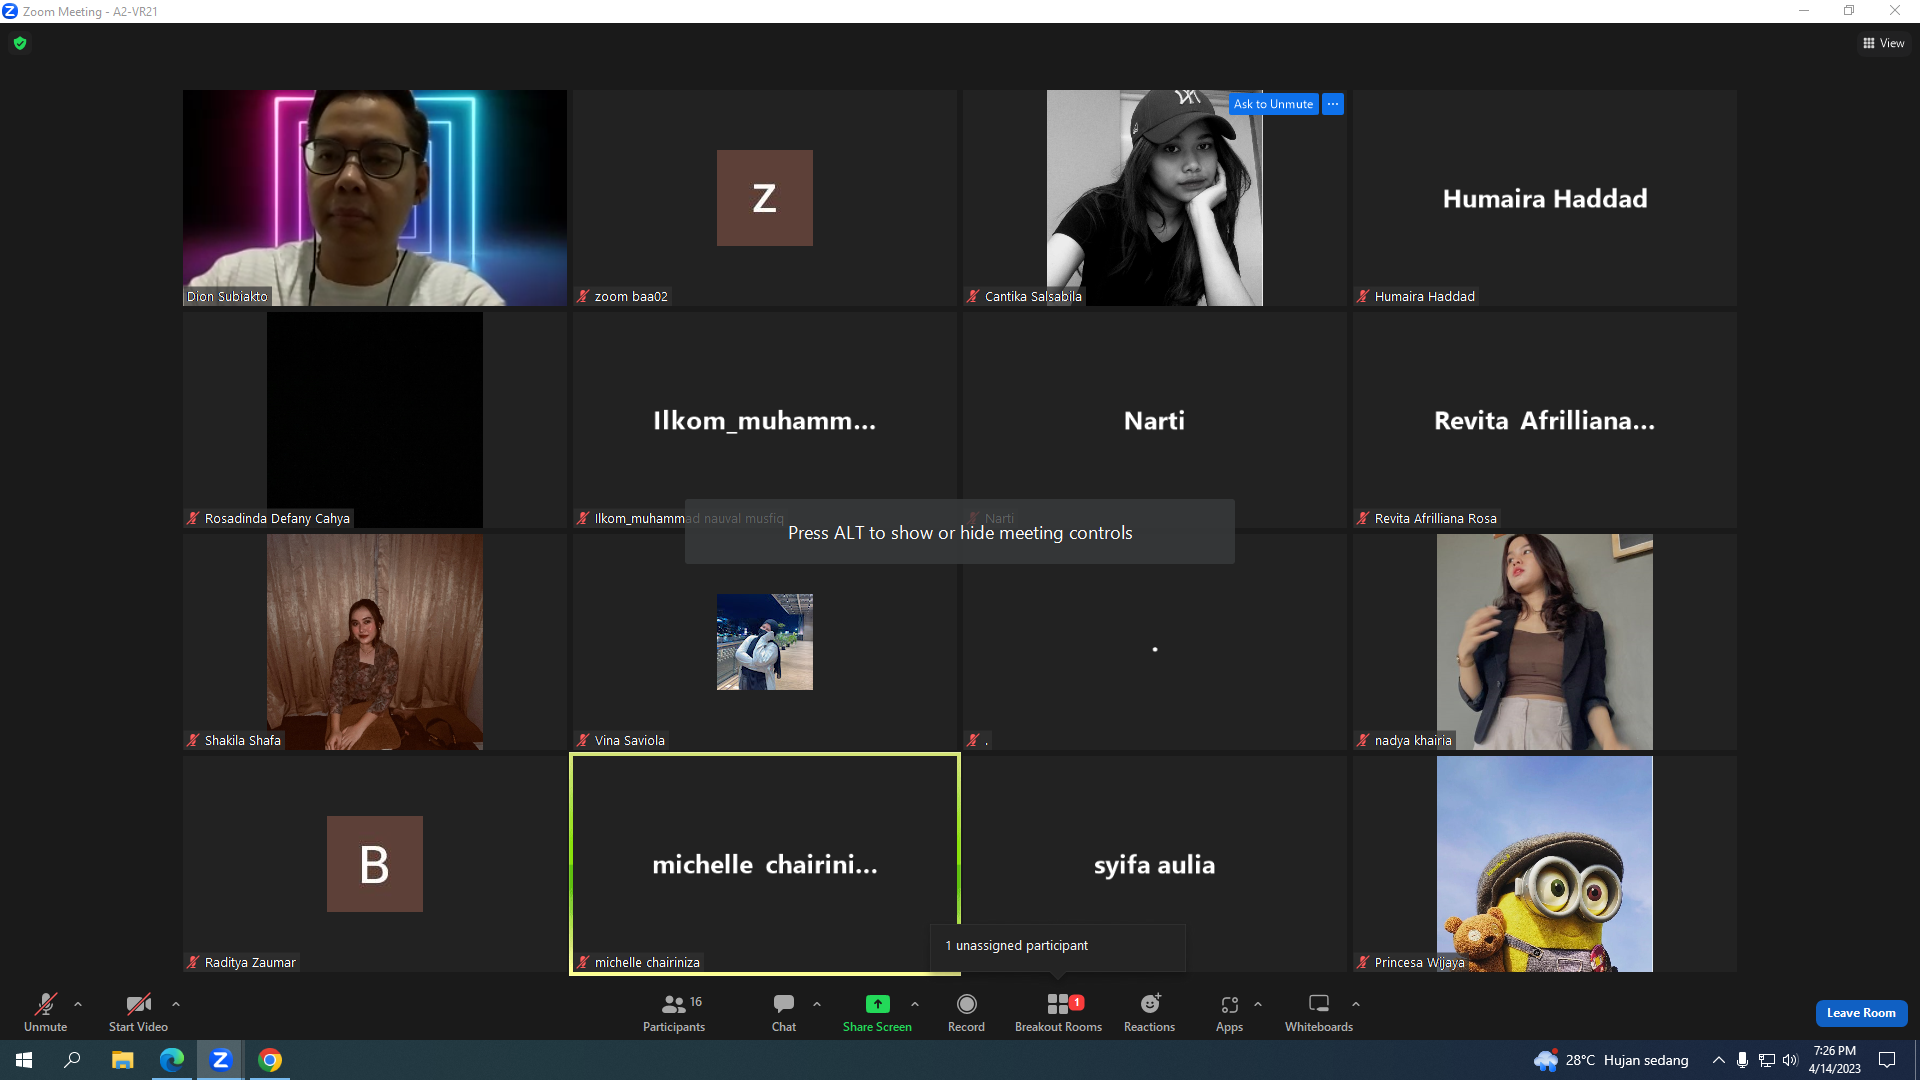The width and height of the screenshot is (1920, 1080).
Task: Open Google Chrome from the taskbar
Action: click(x=269, y=1060)
